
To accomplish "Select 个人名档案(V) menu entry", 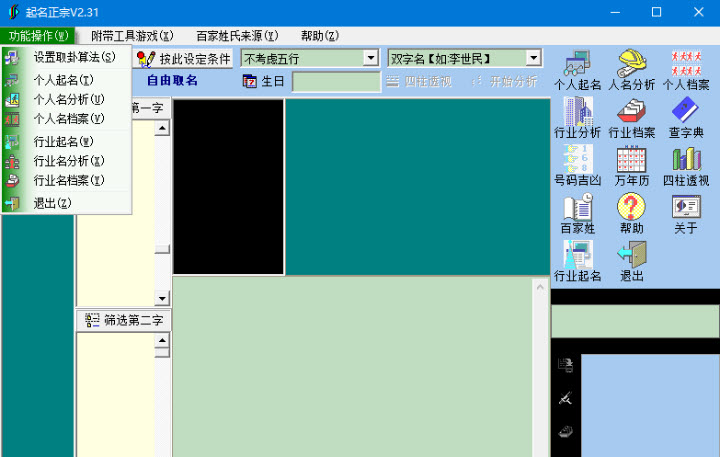I will coord(67,118).
